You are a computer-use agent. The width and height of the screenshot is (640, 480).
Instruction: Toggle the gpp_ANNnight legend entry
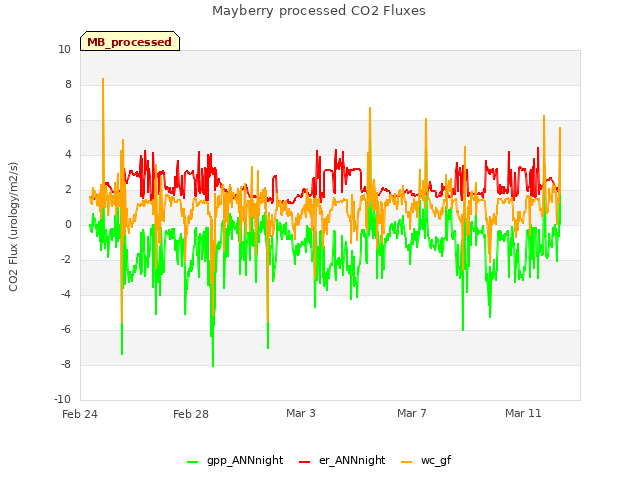click(235, 460)
